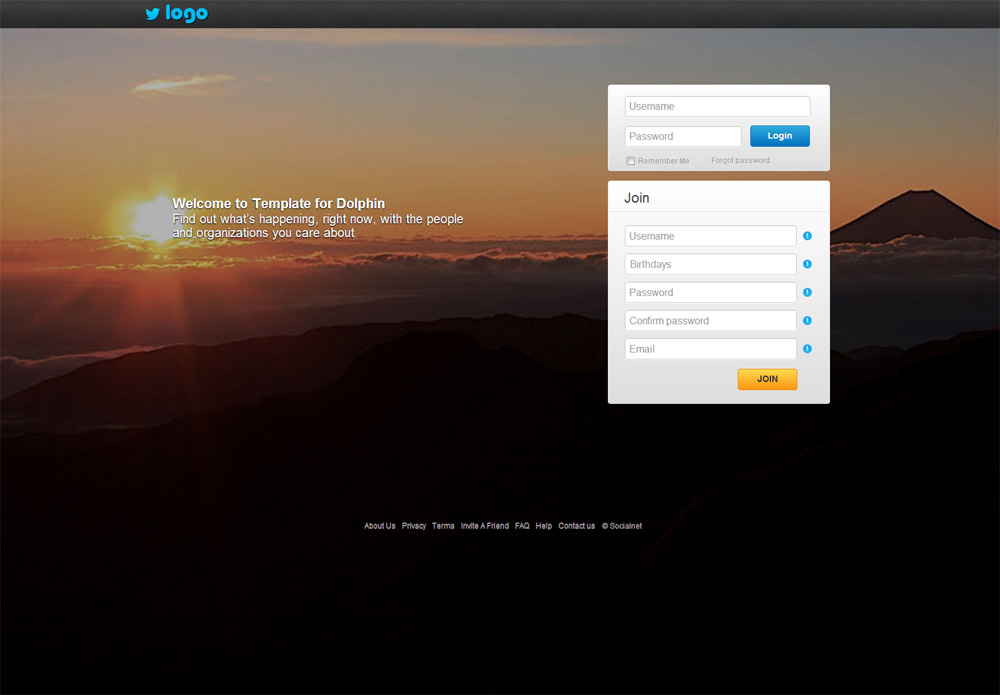The image size is (1000, 695).
Task: Click the orange JOIN button
Action: click(767, 379)
